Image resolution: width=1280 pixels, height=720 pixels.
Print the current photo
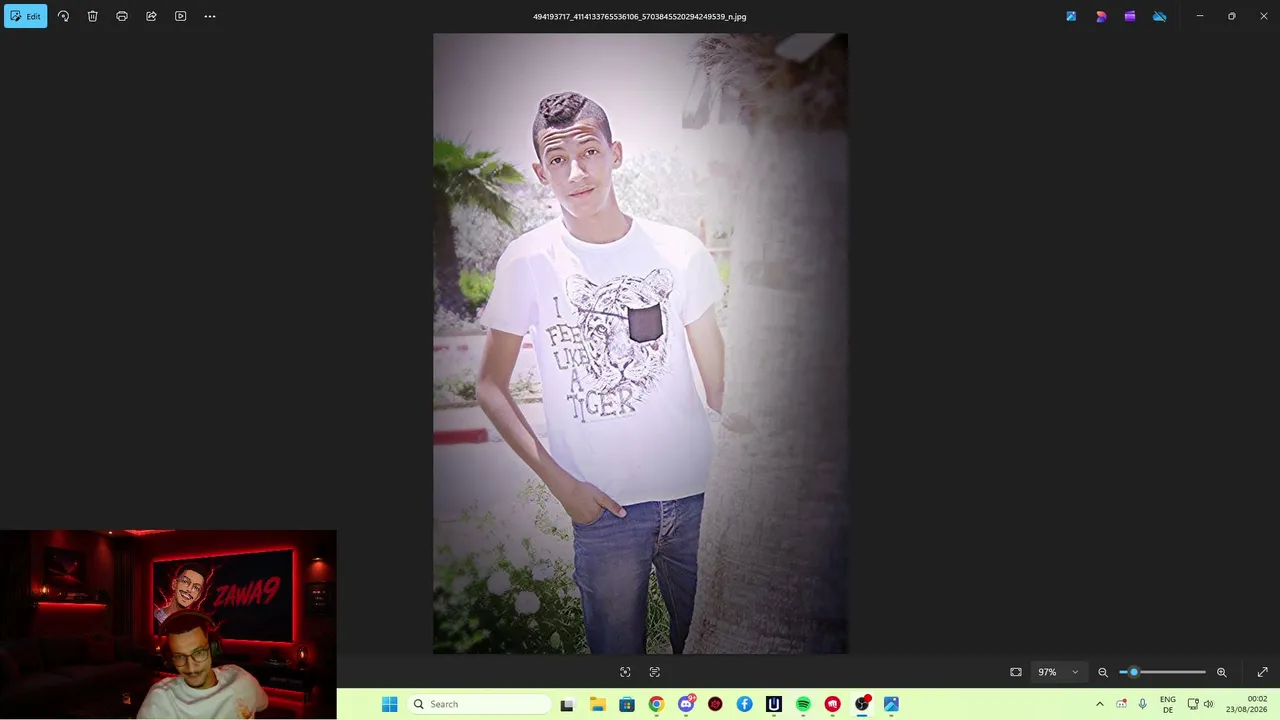(122, 16)
